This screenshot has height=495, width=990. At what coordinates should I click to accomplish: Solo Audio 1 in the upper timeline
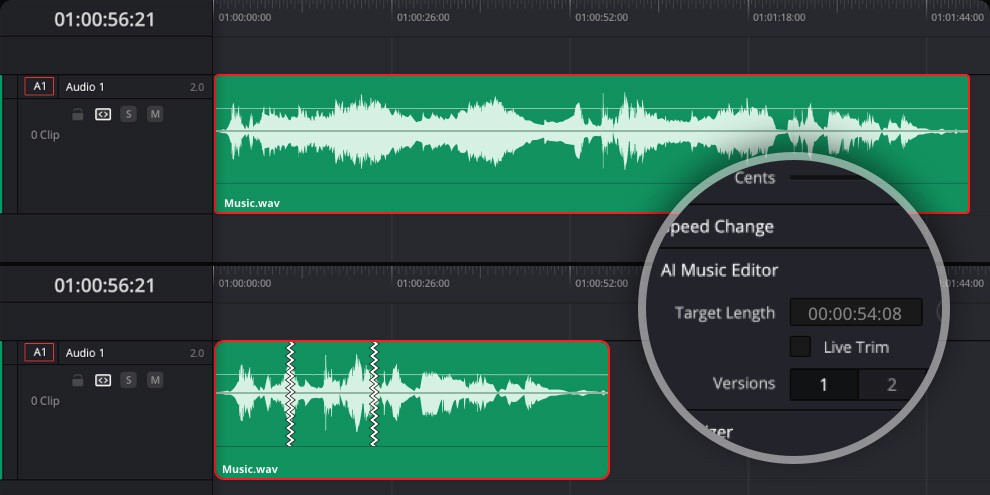pos(128,114)
